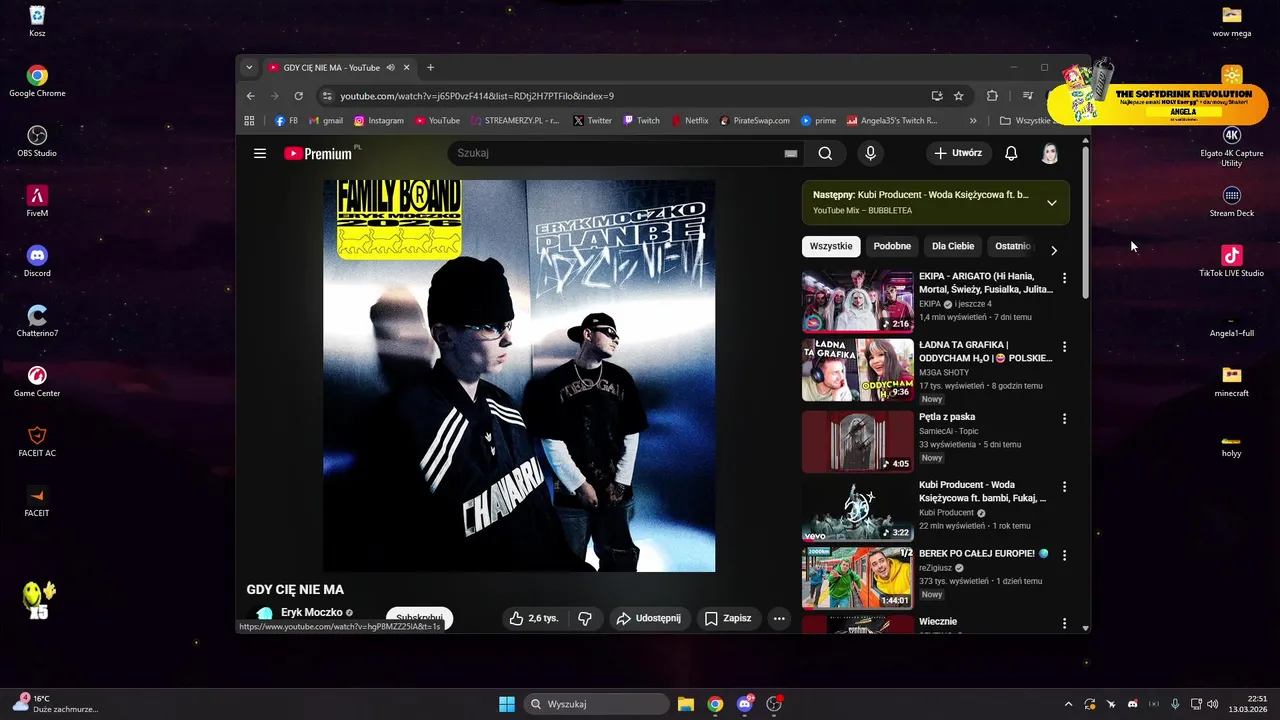1280x720 pixels.
Task: Click the volume icon in system tray
Action: (x=1213, y=704)
